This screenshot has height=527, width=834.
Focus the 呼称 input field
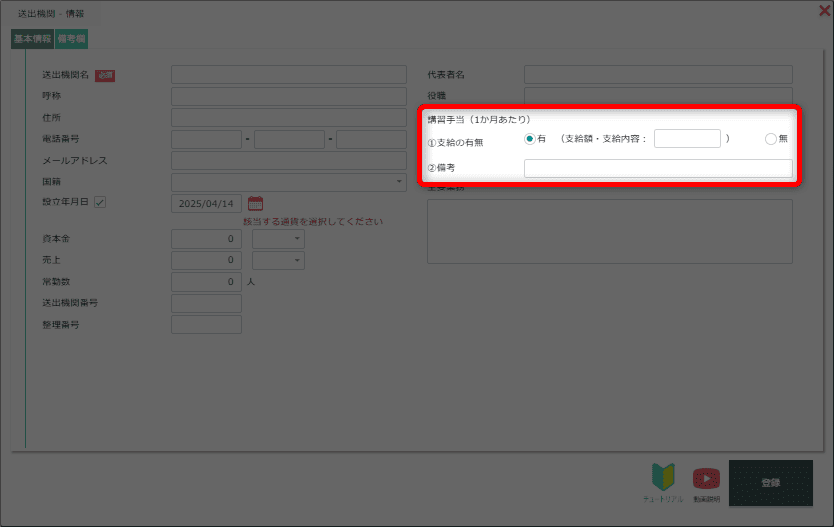[x=289, y=96]
